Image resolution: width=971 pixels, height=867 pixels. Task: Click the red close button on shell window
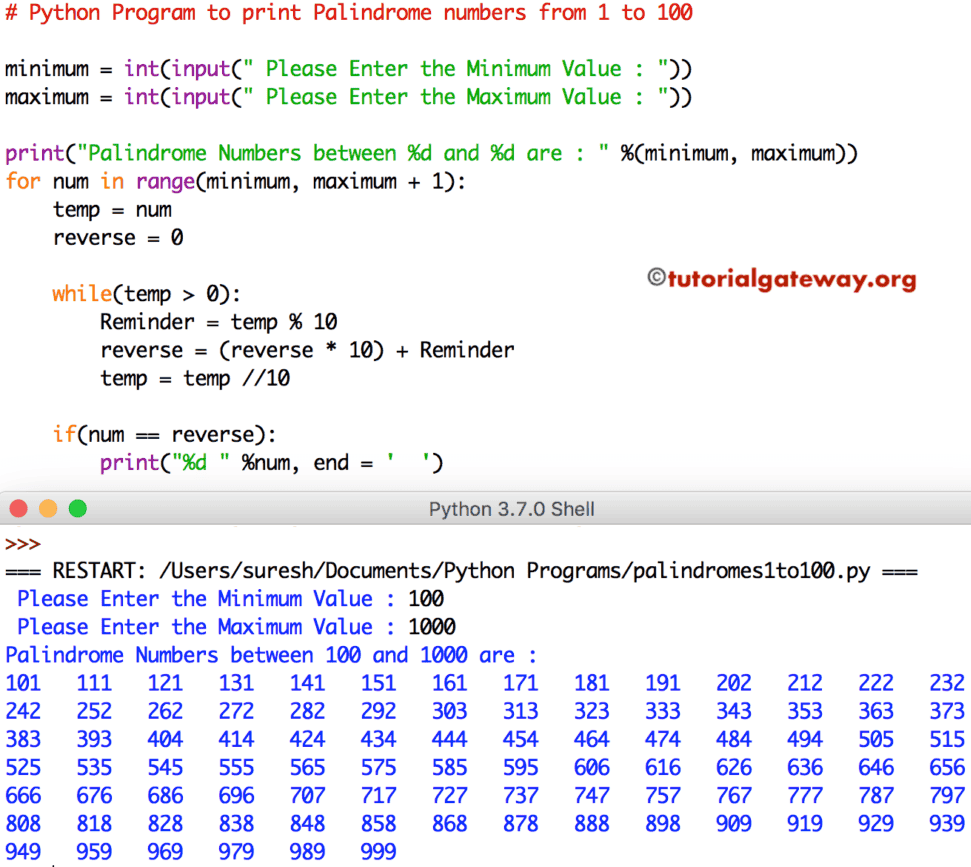(18, 508)
